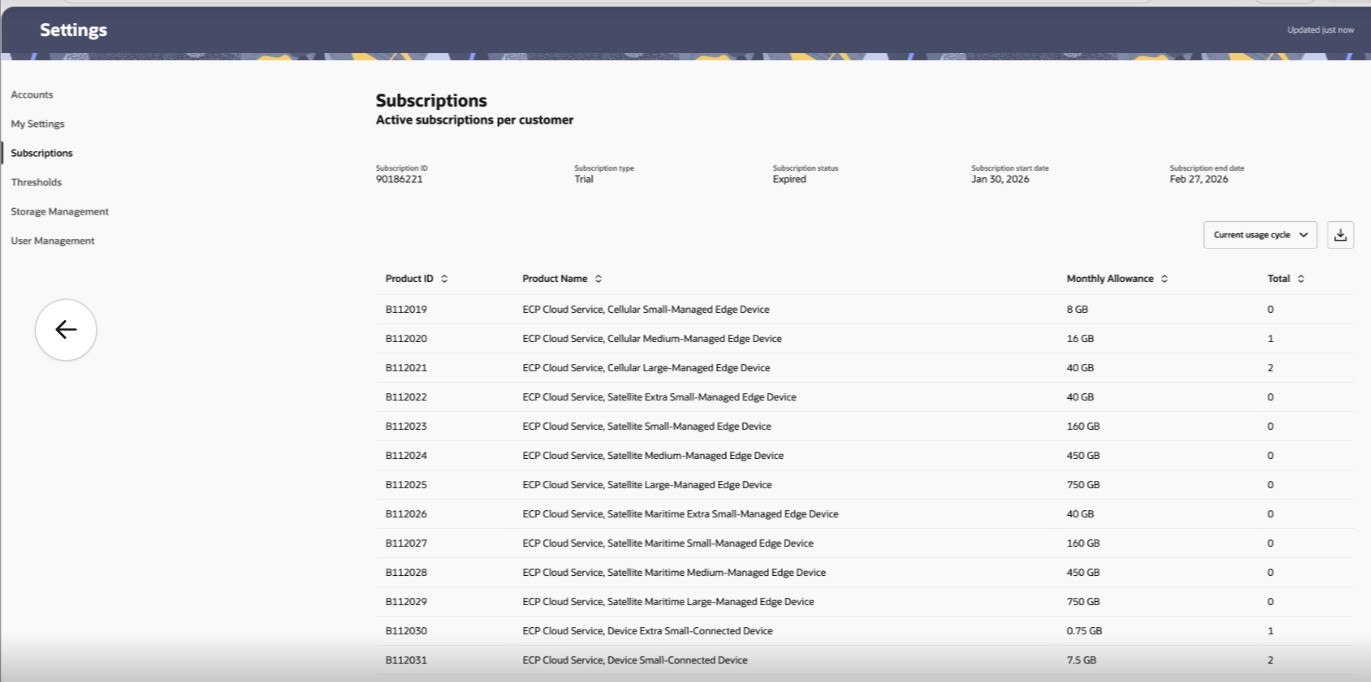
Task: Click the Total column header
Action: [1279, 279]
